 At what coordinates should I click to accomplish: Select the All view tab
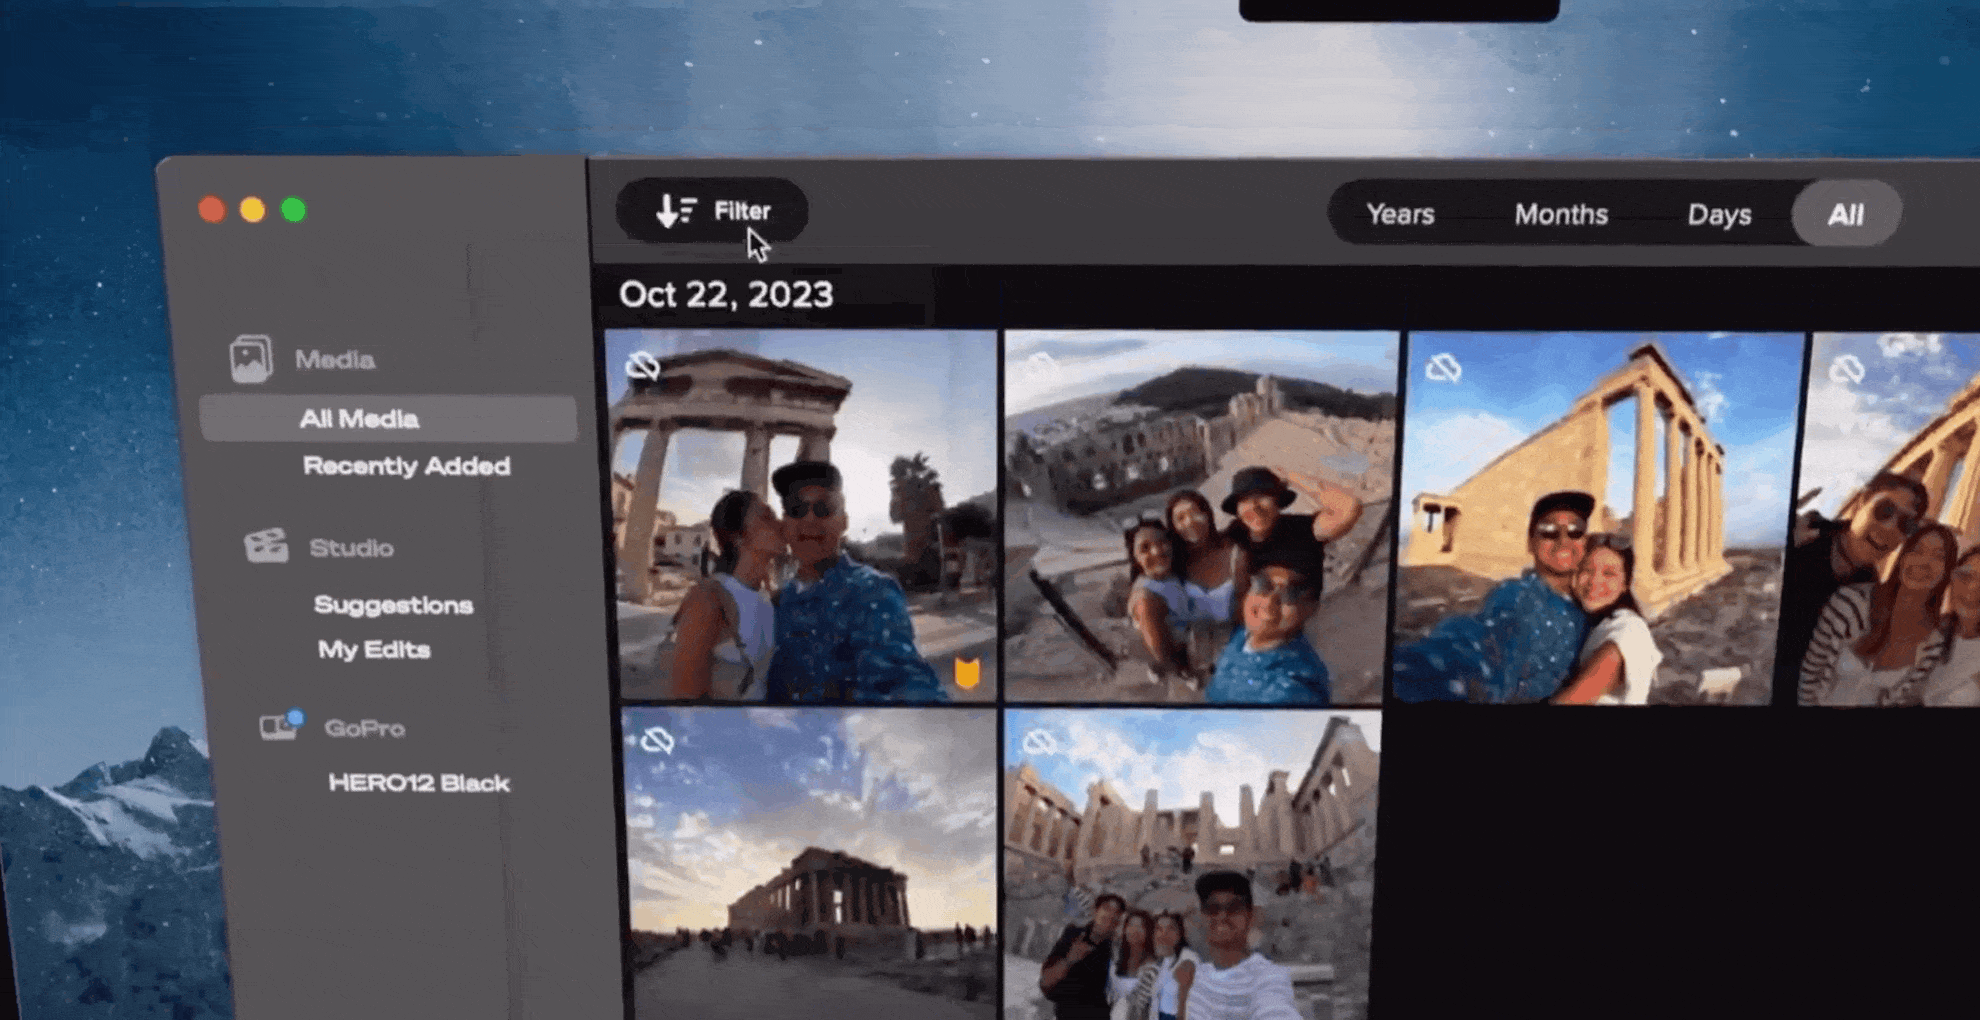coord(1845,215)
